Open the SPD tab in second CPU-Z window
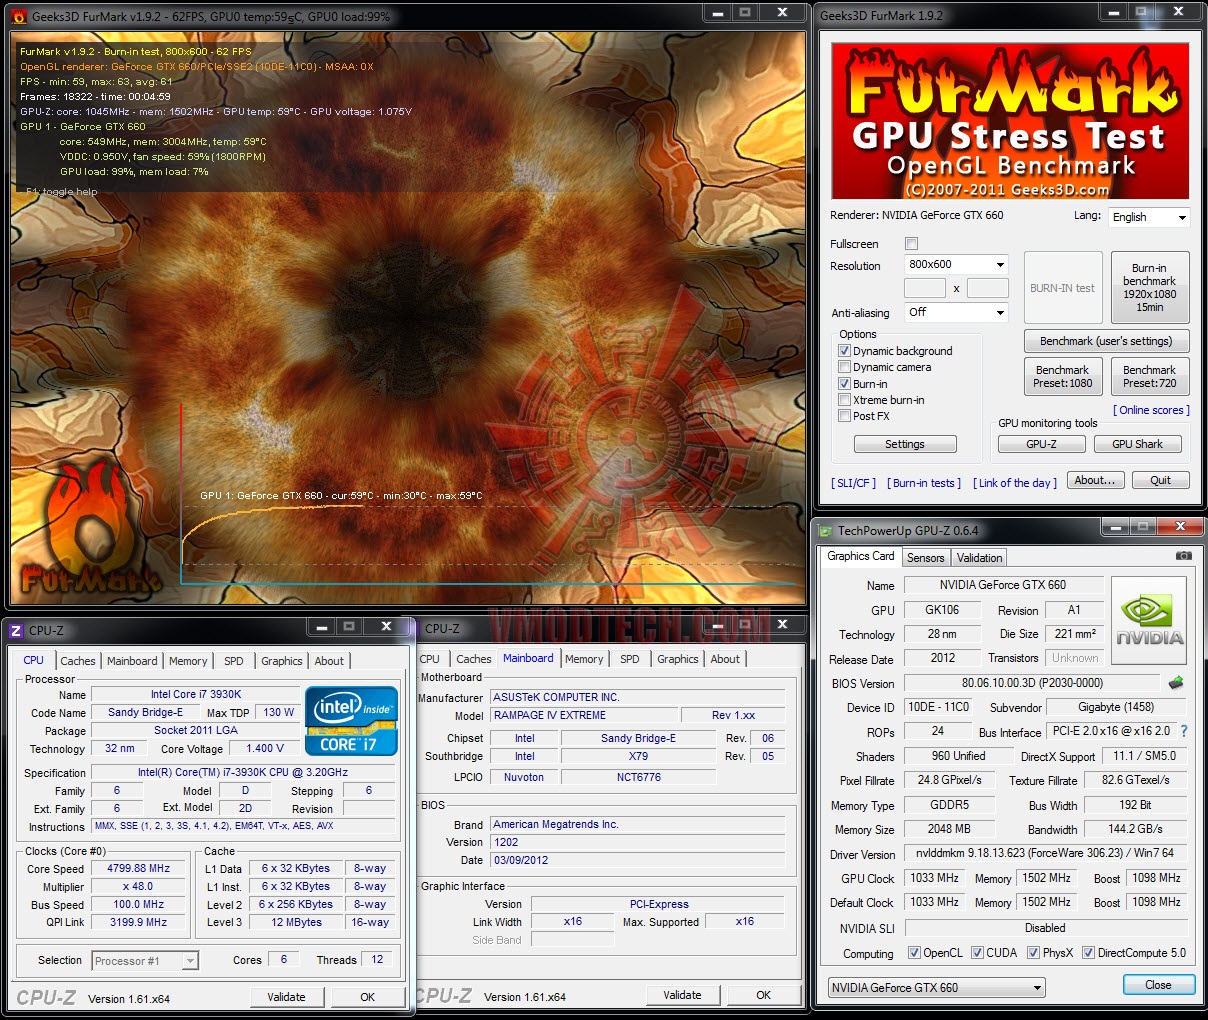 [630, 659]
